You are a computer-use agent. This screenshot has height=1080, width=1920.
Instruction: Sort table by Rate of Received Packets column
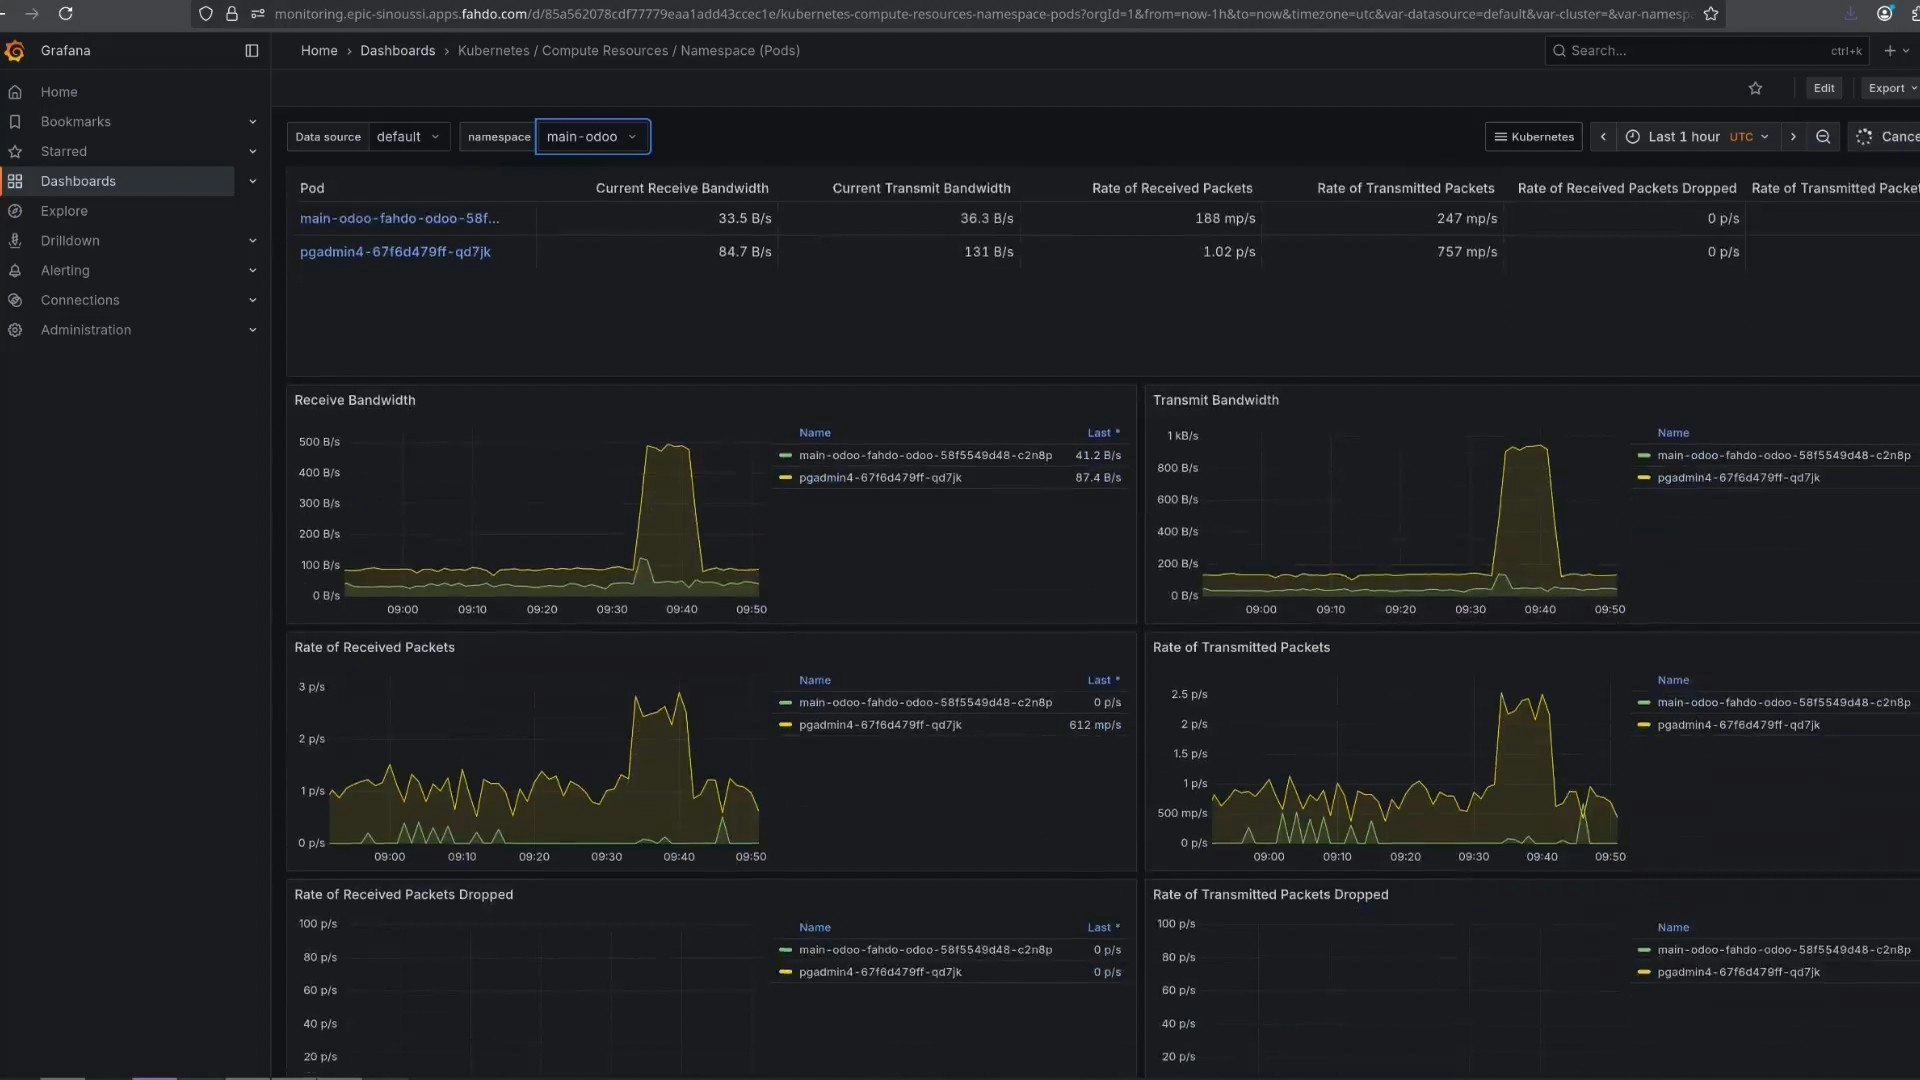pos(1172,189)
